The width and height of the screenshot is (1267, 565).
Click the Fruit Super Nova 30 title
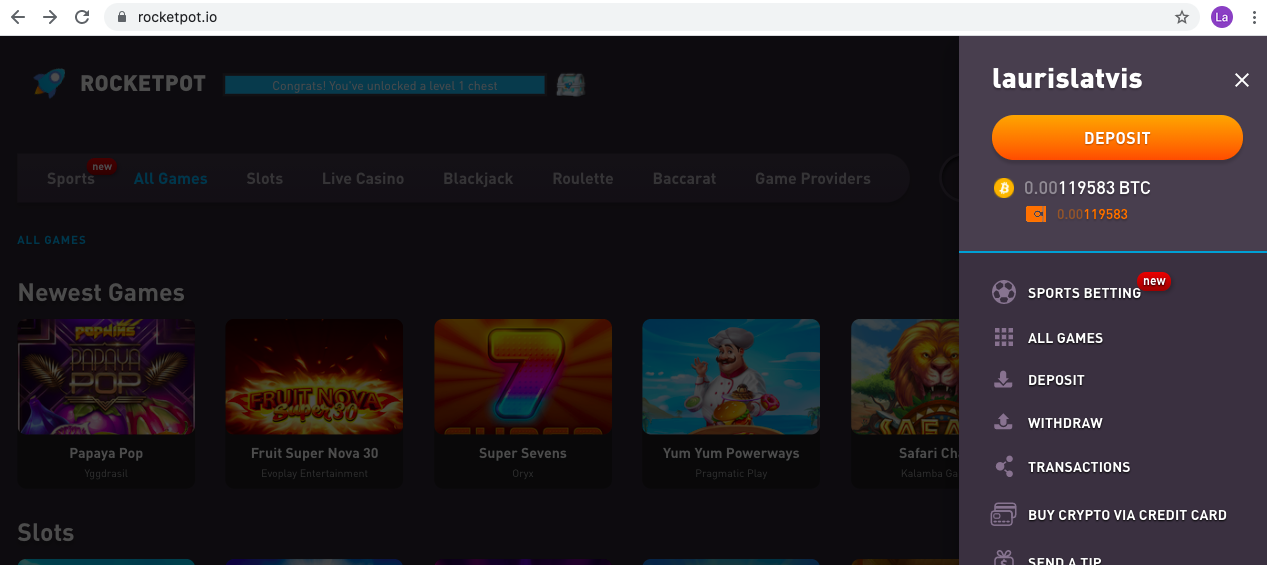[314, 453]
